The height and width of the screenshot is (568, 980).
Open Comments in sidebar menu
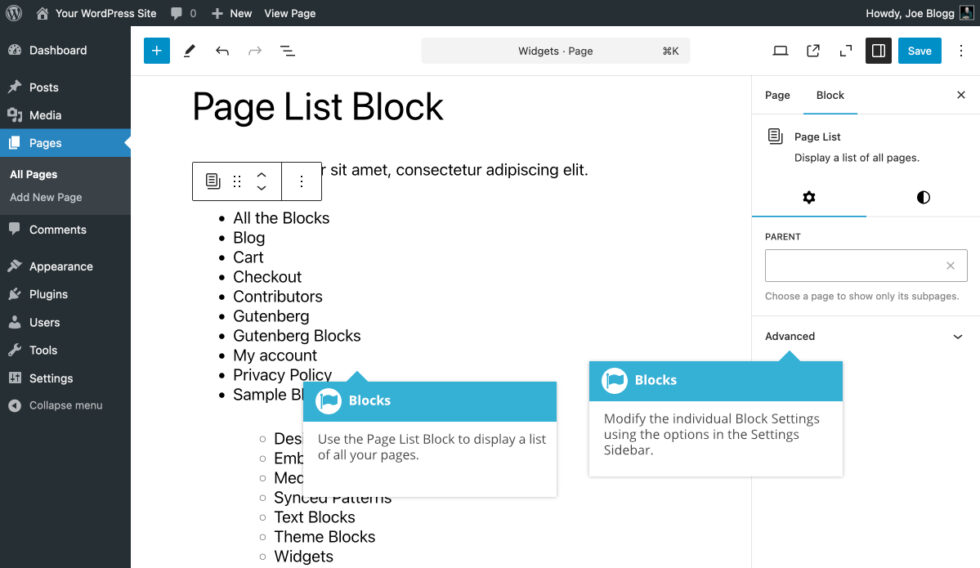[65, 229]
